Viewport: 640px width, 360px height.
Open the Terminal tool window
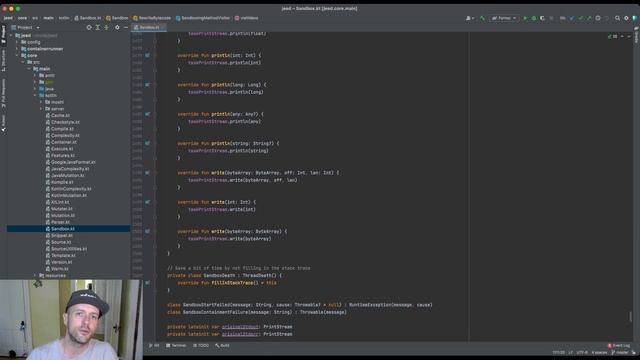pyautogui.click(x=176, y=345)
